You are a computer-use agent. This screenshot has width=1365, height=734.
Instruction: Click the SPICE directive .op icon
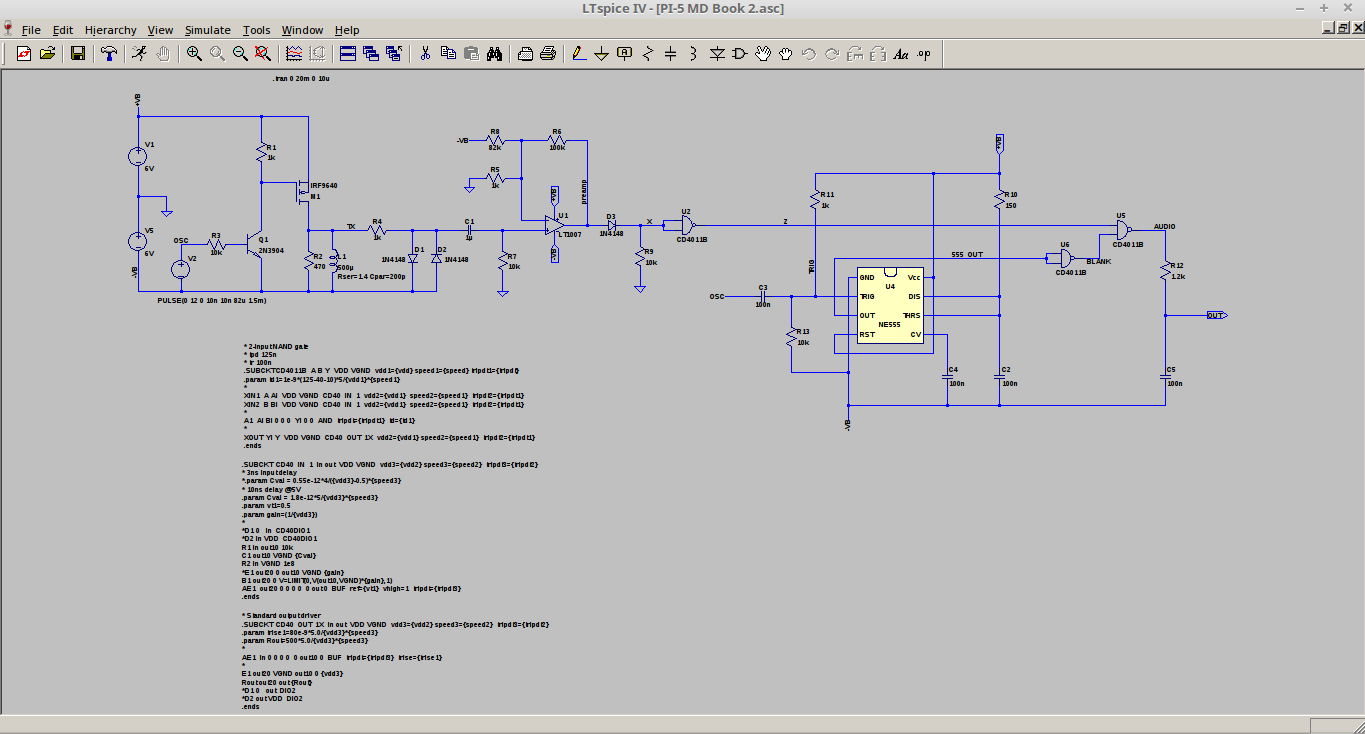tap(924, 54)
